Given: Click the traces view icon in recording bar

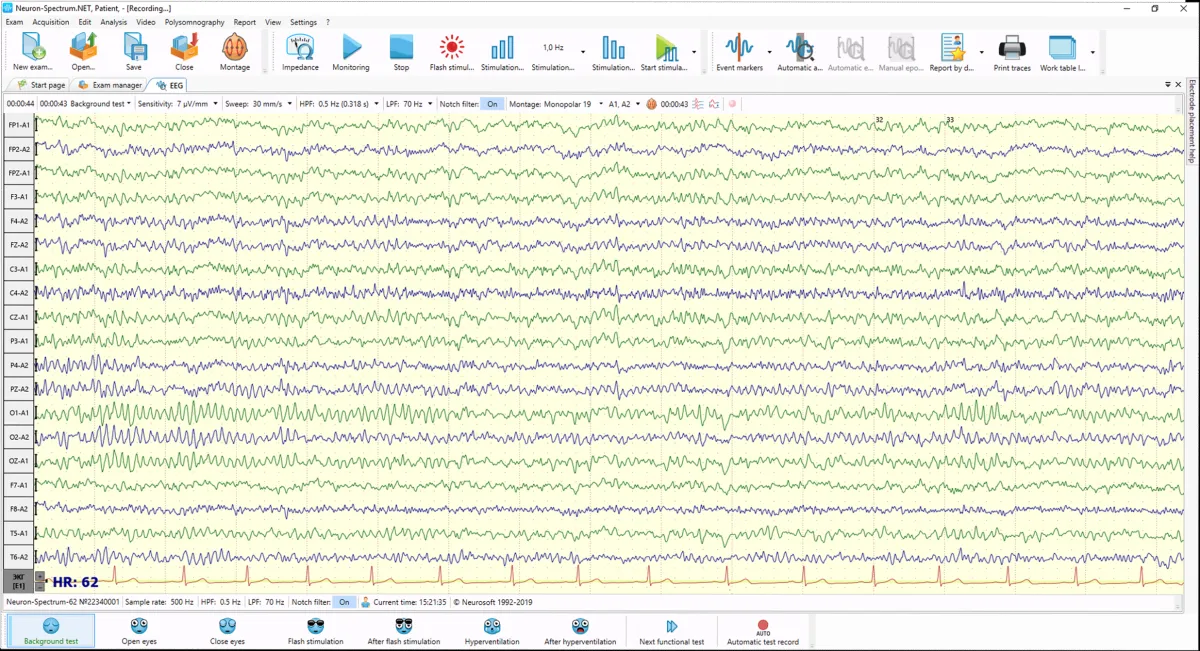Looking at the screenshot, I should click(697, 103).
